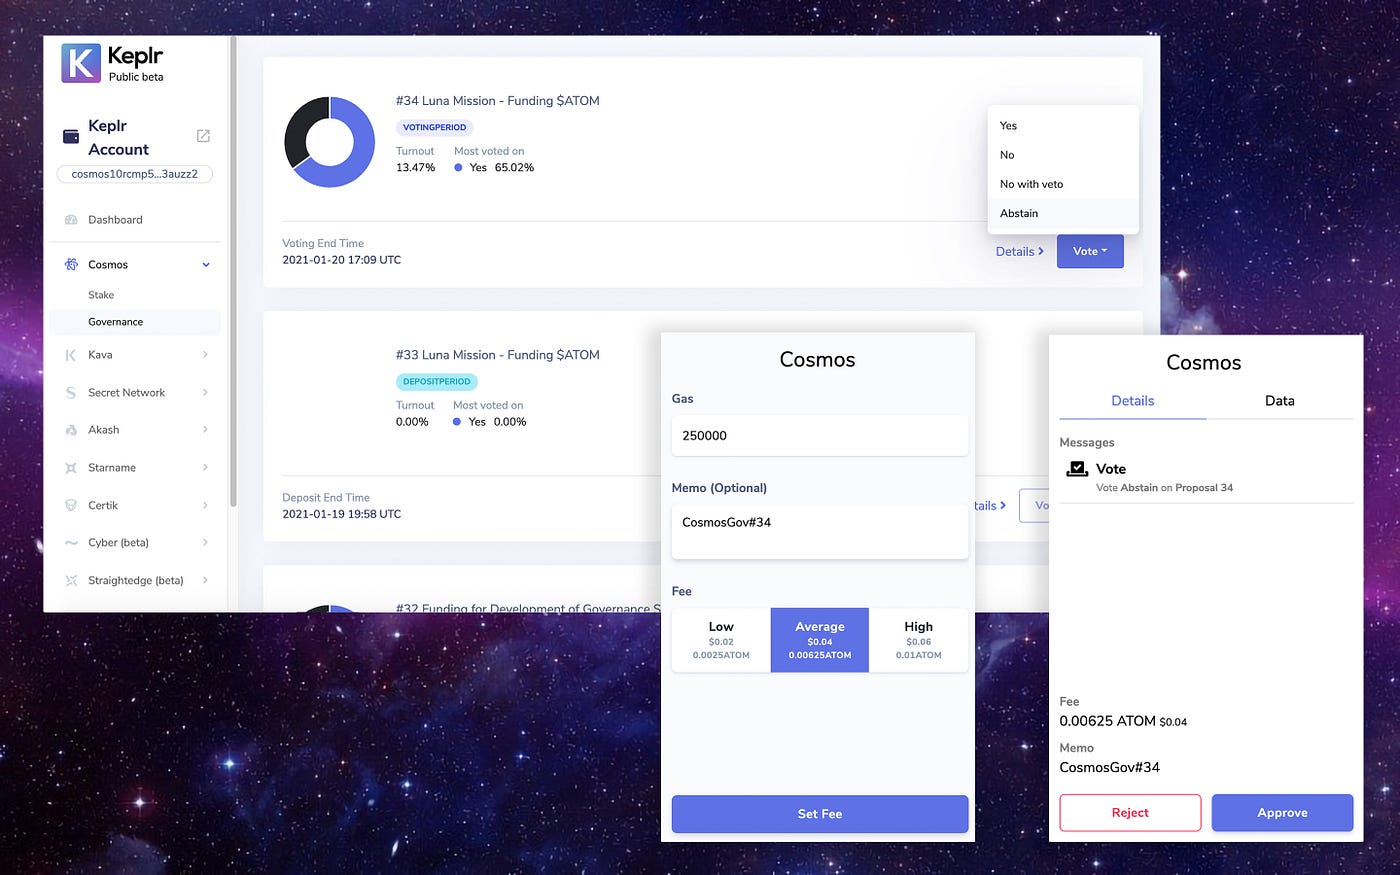Select the Low fee option
This screenshot has height=875, width=1400.
click(x=721, y=640)
